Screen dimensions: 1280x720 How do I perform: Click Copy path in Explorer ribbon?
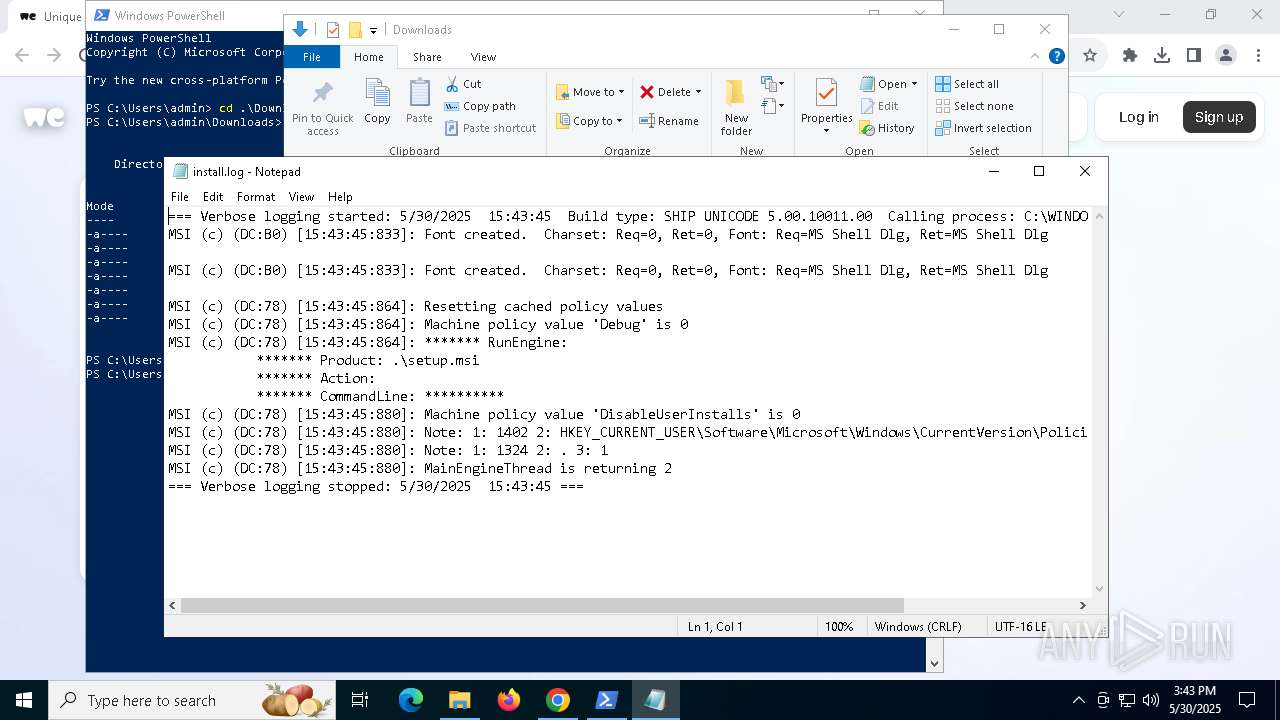point(480,106)
